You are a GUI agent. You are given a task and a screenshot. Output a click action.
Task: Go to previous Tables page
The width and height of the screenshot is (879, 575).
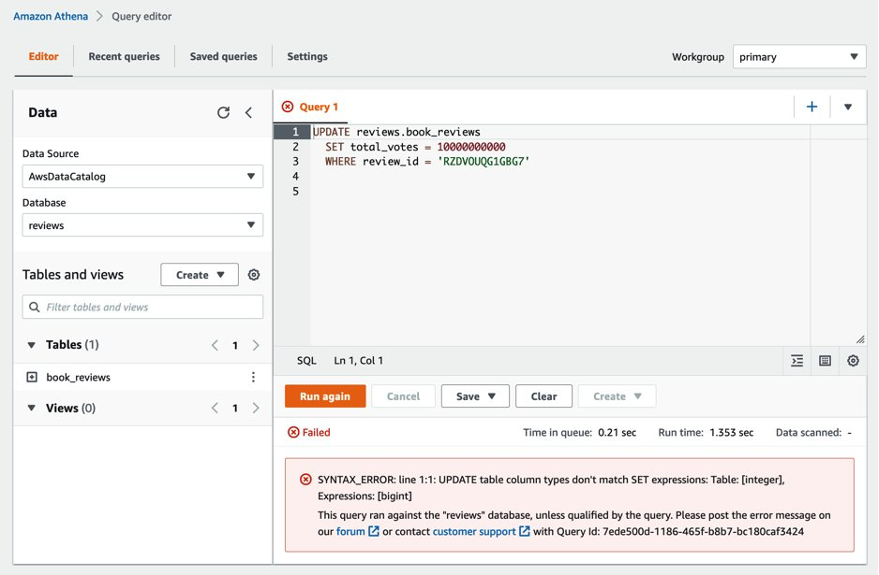tap(215, 345)
